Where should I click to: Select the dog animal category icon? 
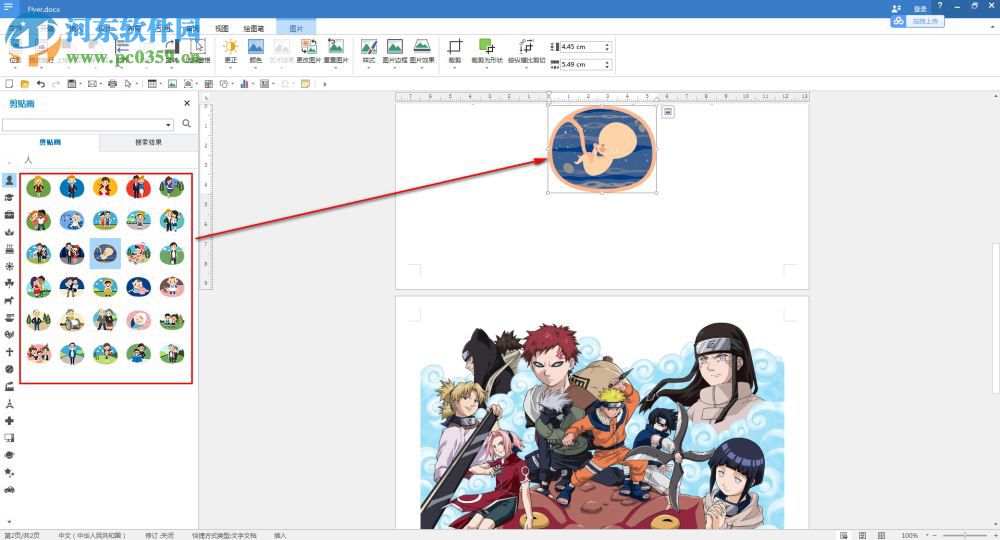pos(10,300)
